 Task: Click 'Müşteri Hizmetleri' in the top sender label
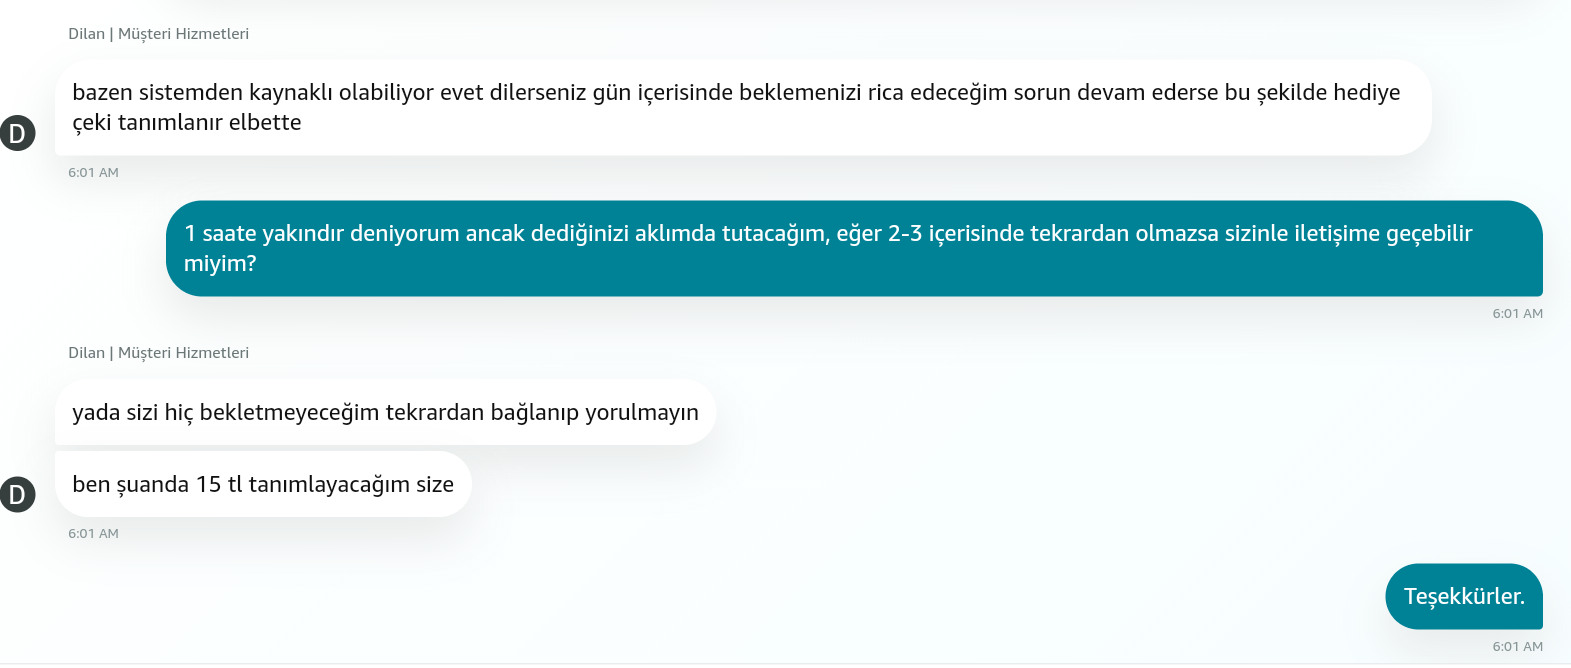183,34
